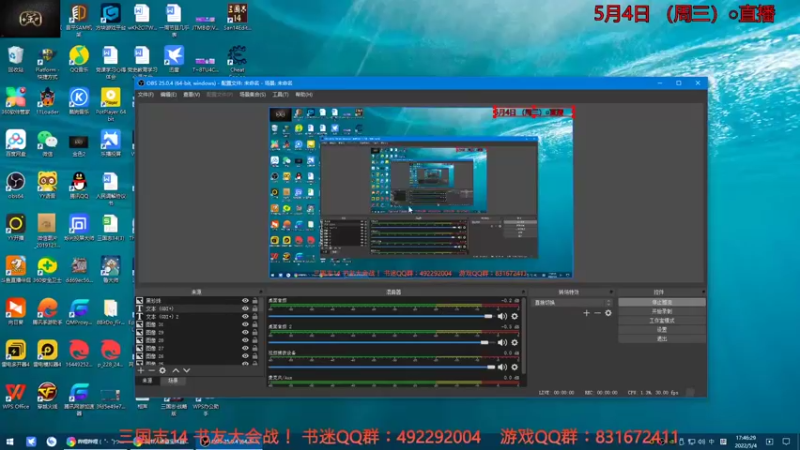
Task: Click the mixer panel's vertical scrollbar
Action: coord(524,337)
